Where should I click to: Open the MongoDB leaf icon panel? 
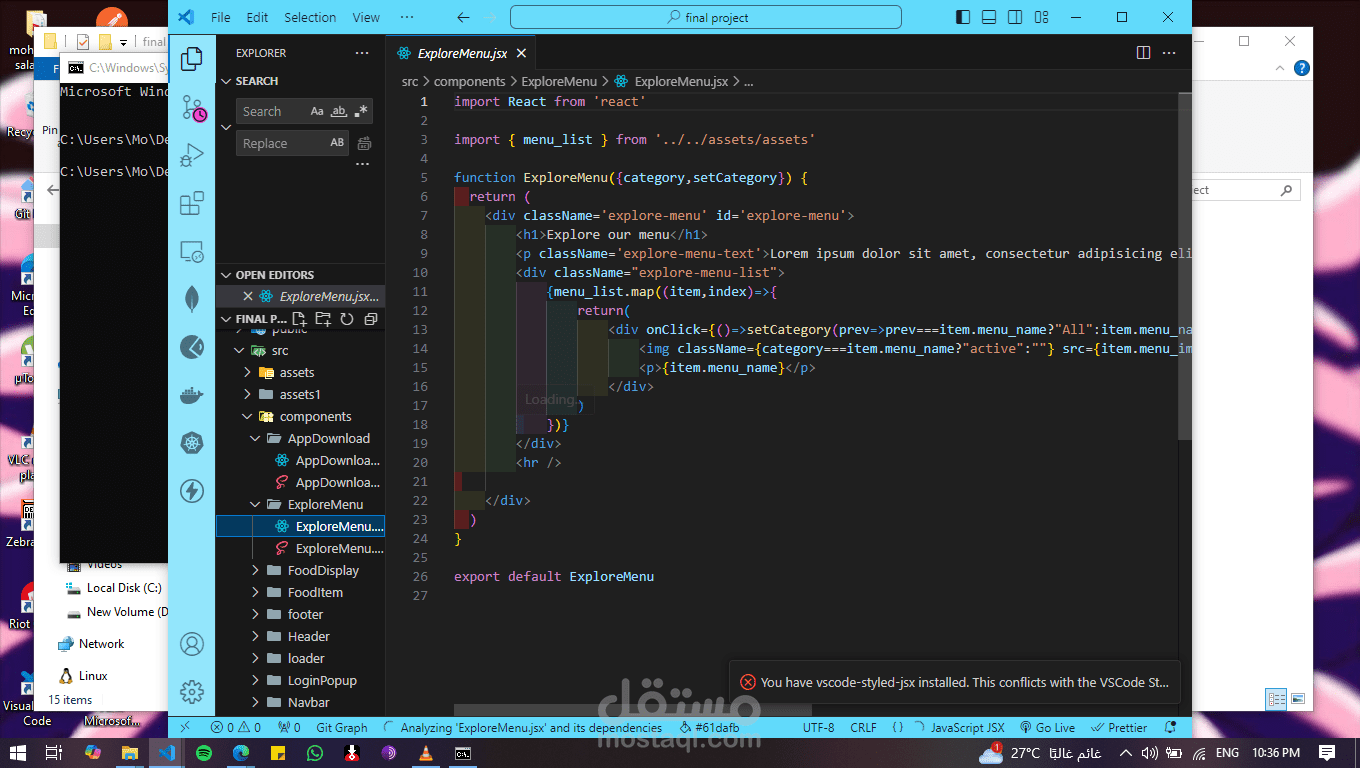coord(192,298)
